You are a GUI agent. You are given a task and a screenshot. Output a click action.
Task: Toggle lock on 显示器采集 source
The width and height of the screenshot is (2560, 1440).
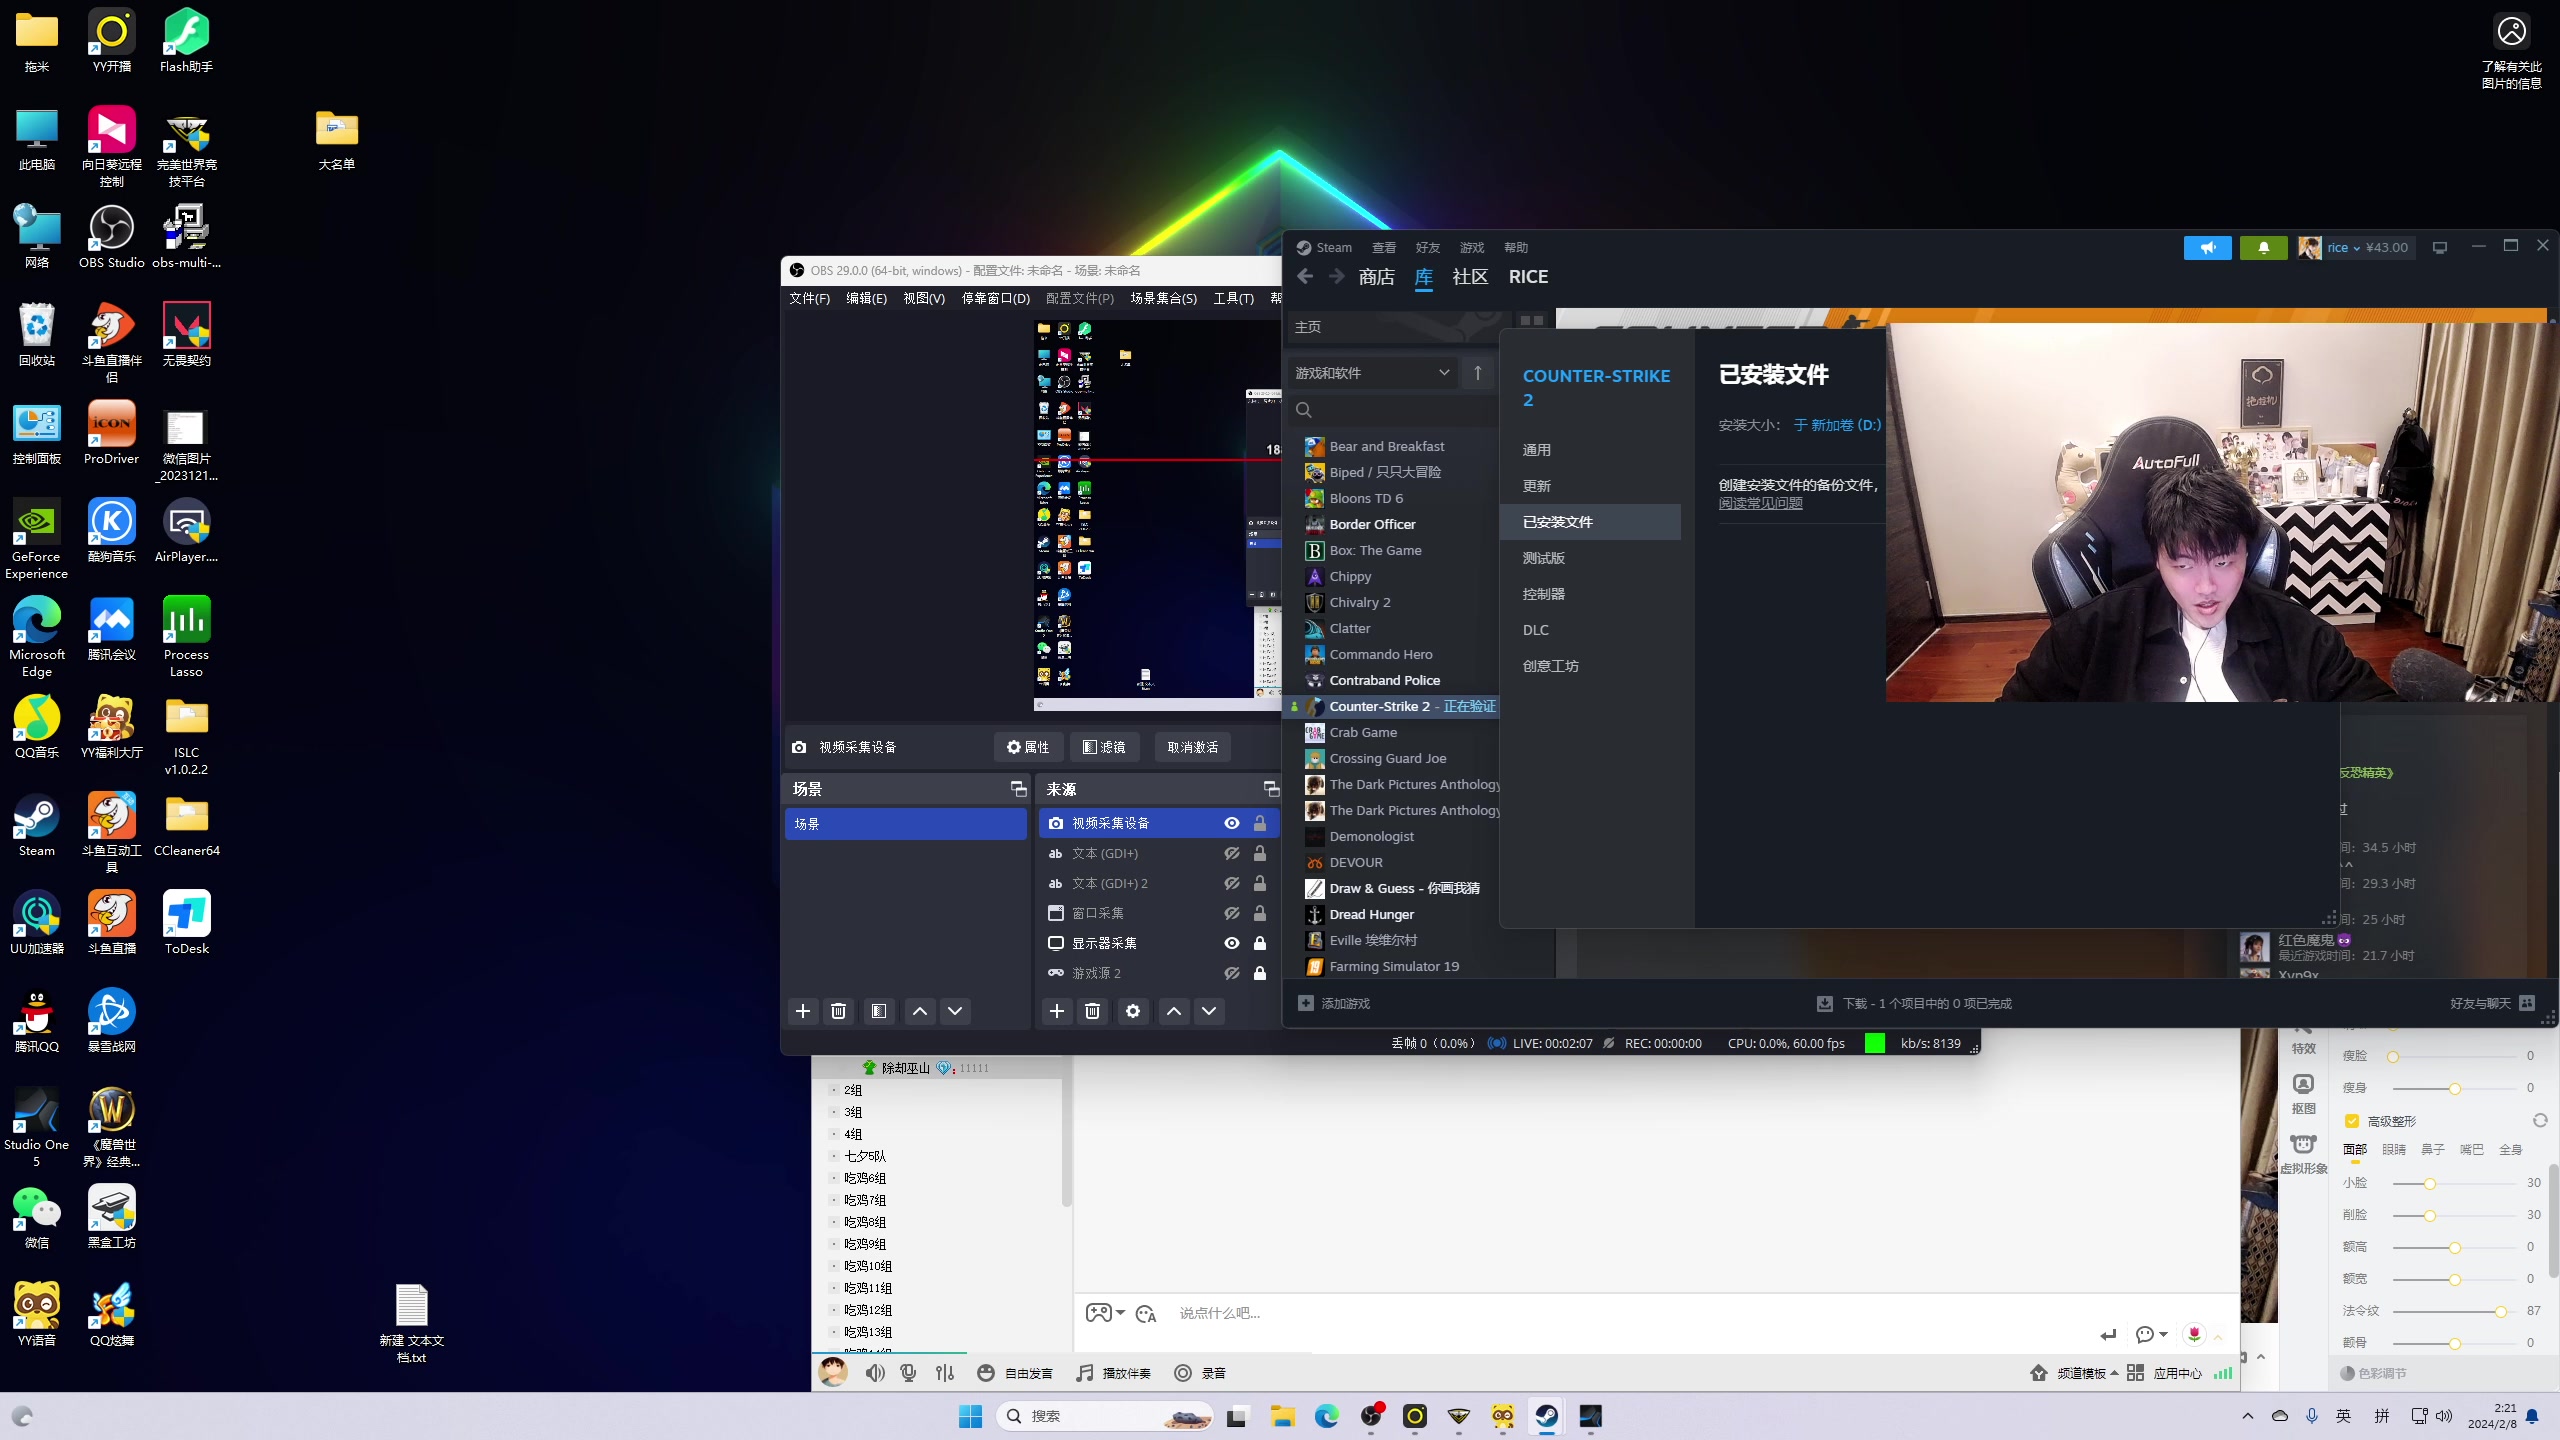point(1260,943)
